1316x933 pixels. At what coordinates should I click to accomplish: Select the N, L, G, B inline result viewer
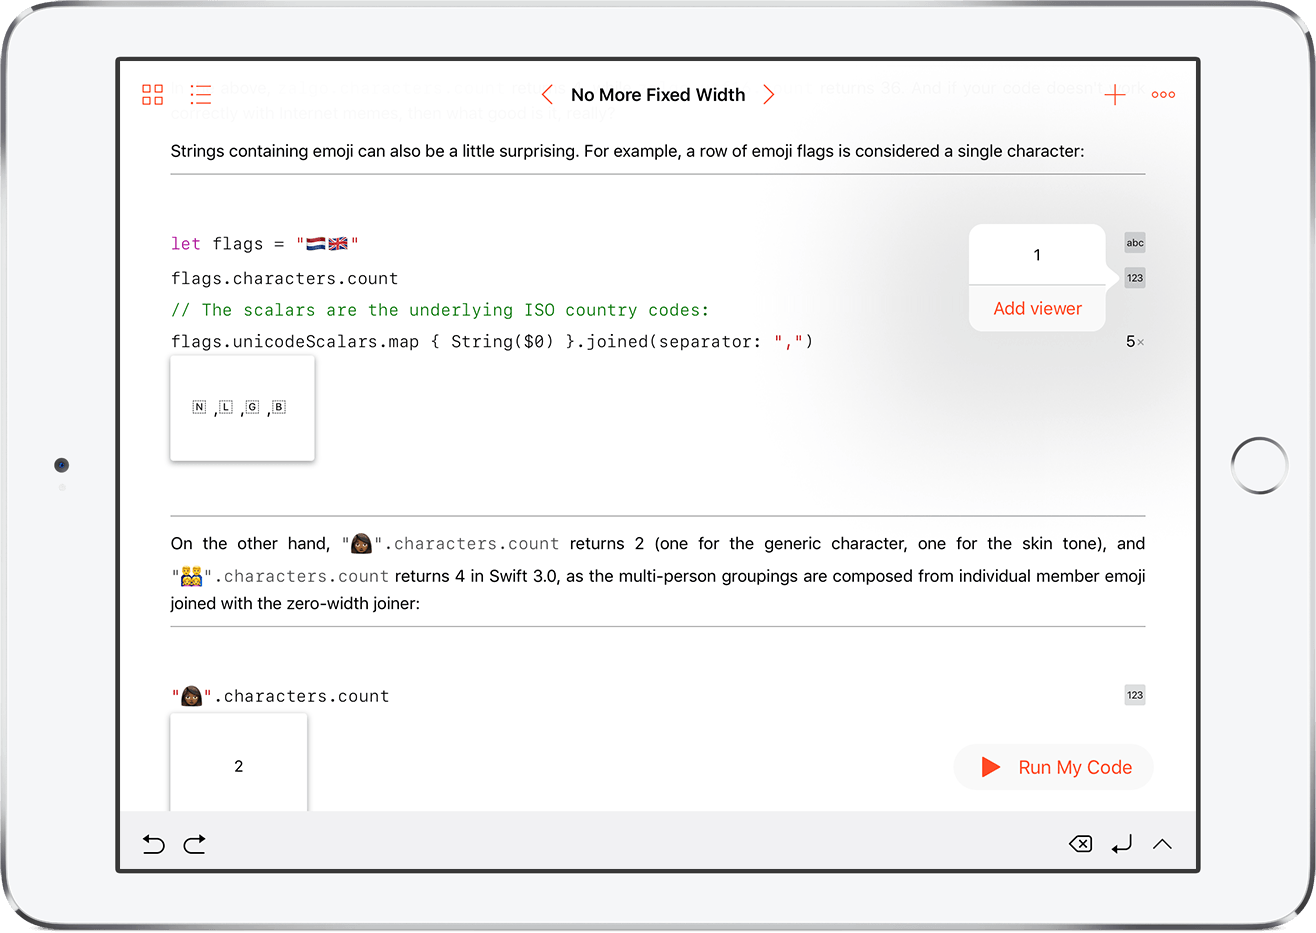click(242, 408)
